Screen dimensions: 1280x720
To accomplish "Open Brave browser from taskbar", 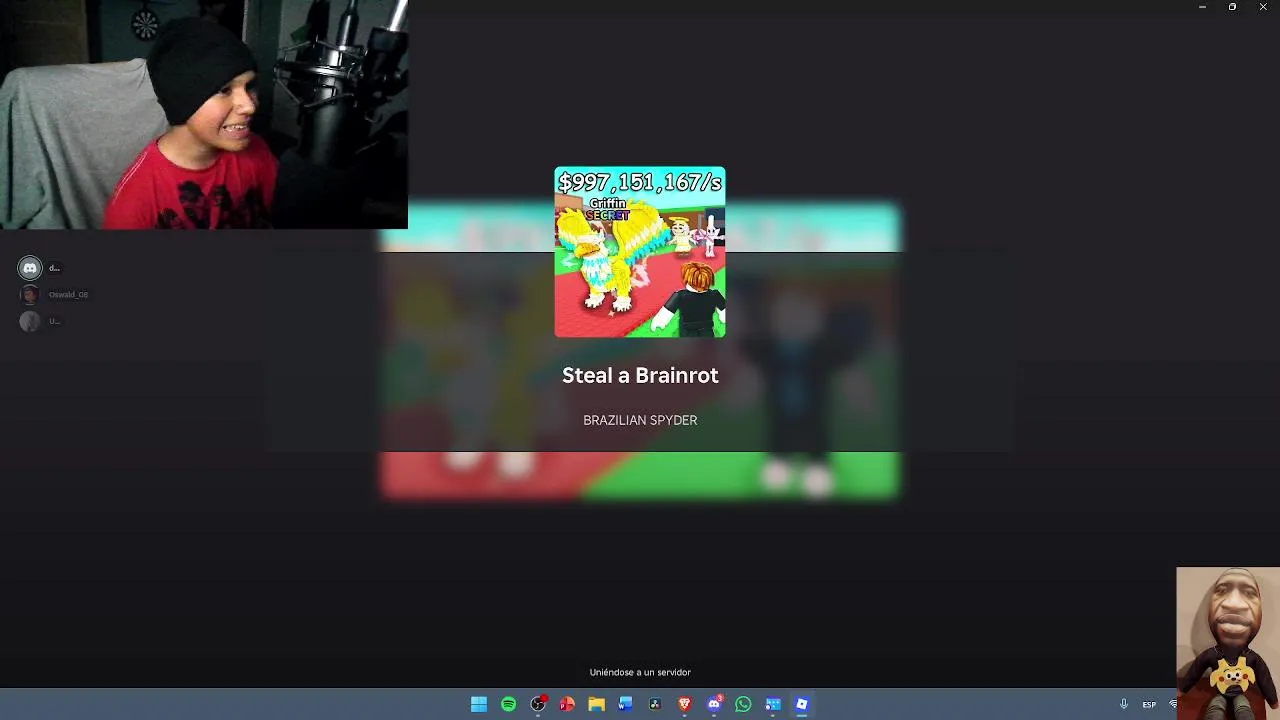I will coord(685,704).
